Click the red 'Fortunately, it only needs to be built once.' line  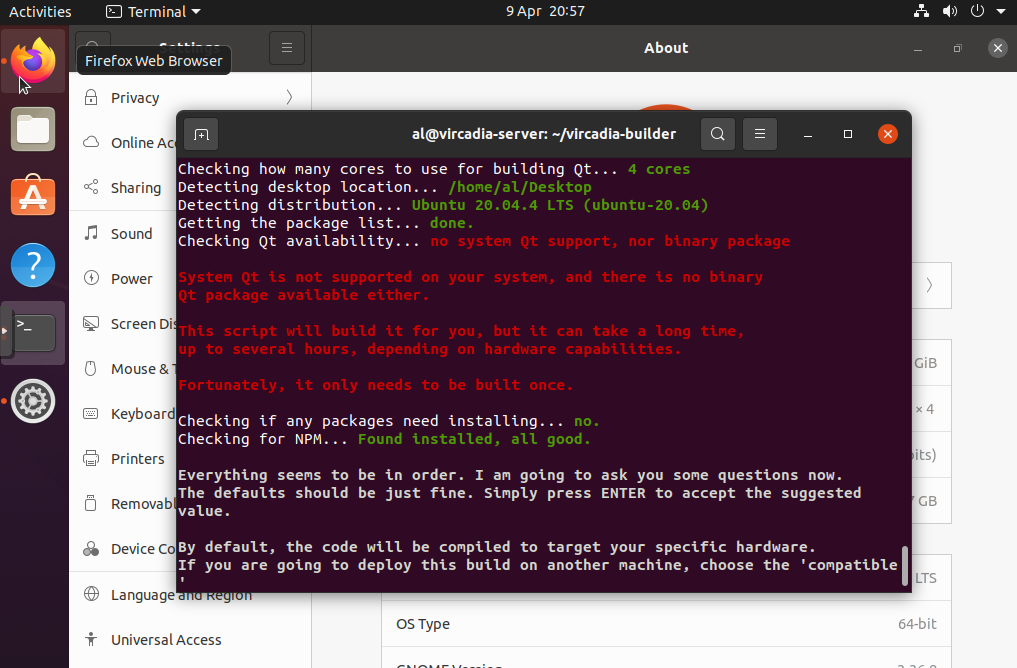click(376, 385)
